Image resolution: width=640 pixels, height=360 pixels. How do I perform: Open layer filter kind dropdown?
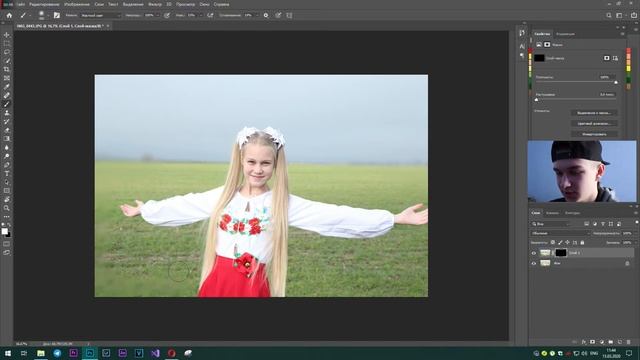[x=551, y=224]
